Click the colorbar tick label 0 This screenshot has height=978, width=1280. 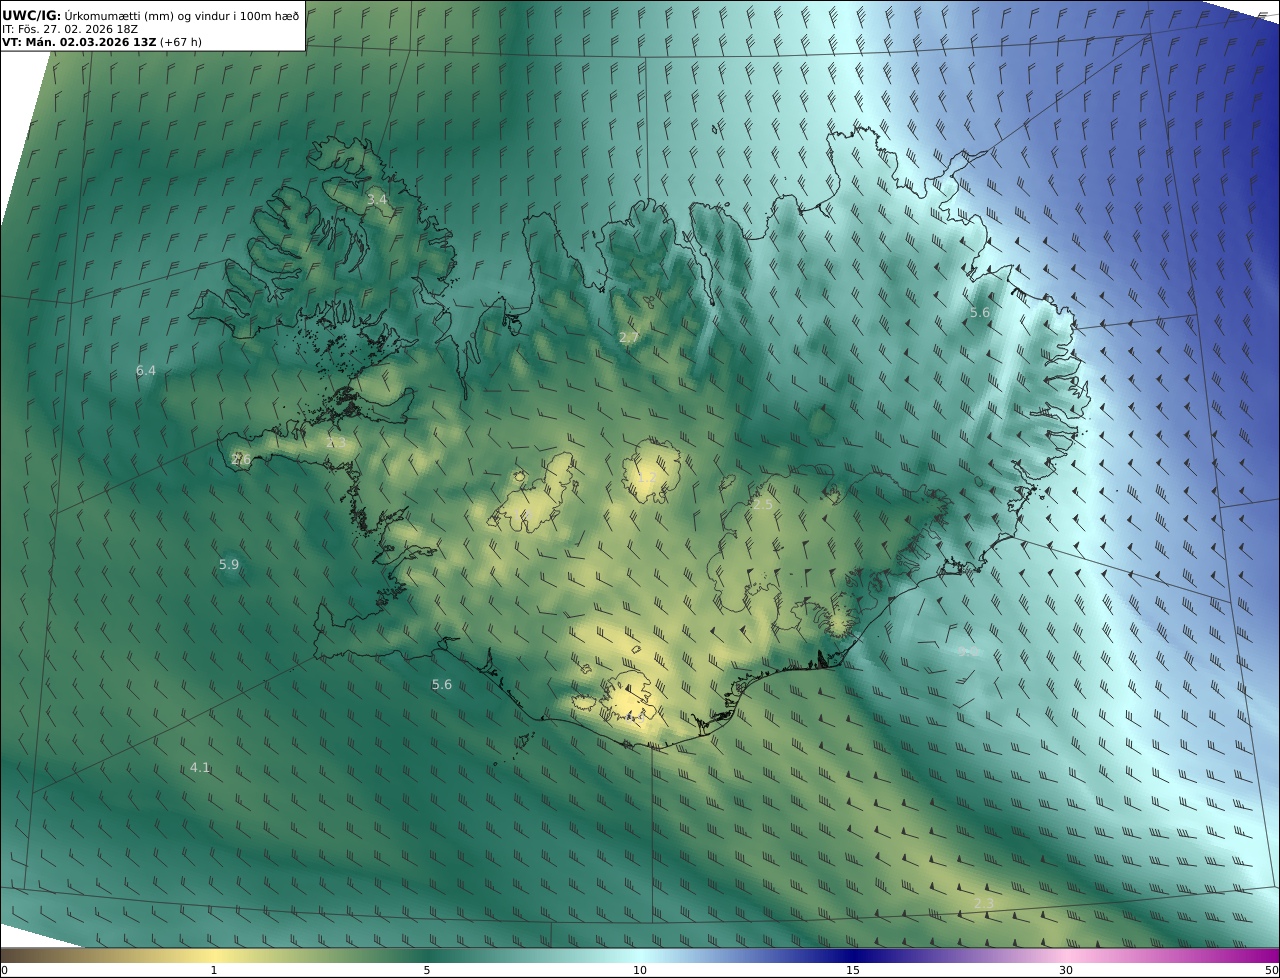[4, 970]
